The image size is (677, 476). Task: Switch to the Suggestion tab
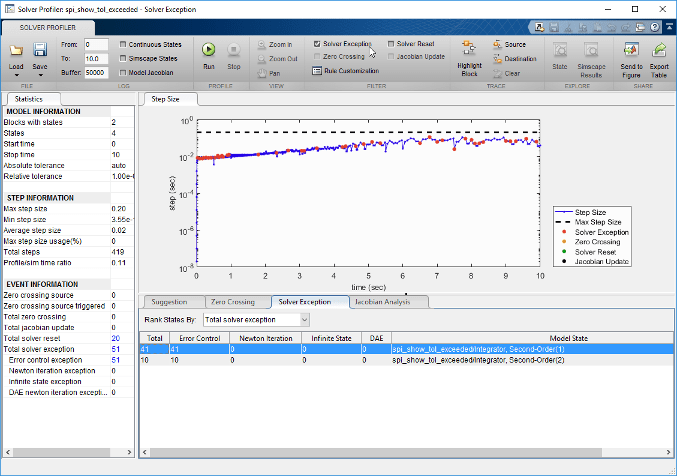tap(171, 300)
